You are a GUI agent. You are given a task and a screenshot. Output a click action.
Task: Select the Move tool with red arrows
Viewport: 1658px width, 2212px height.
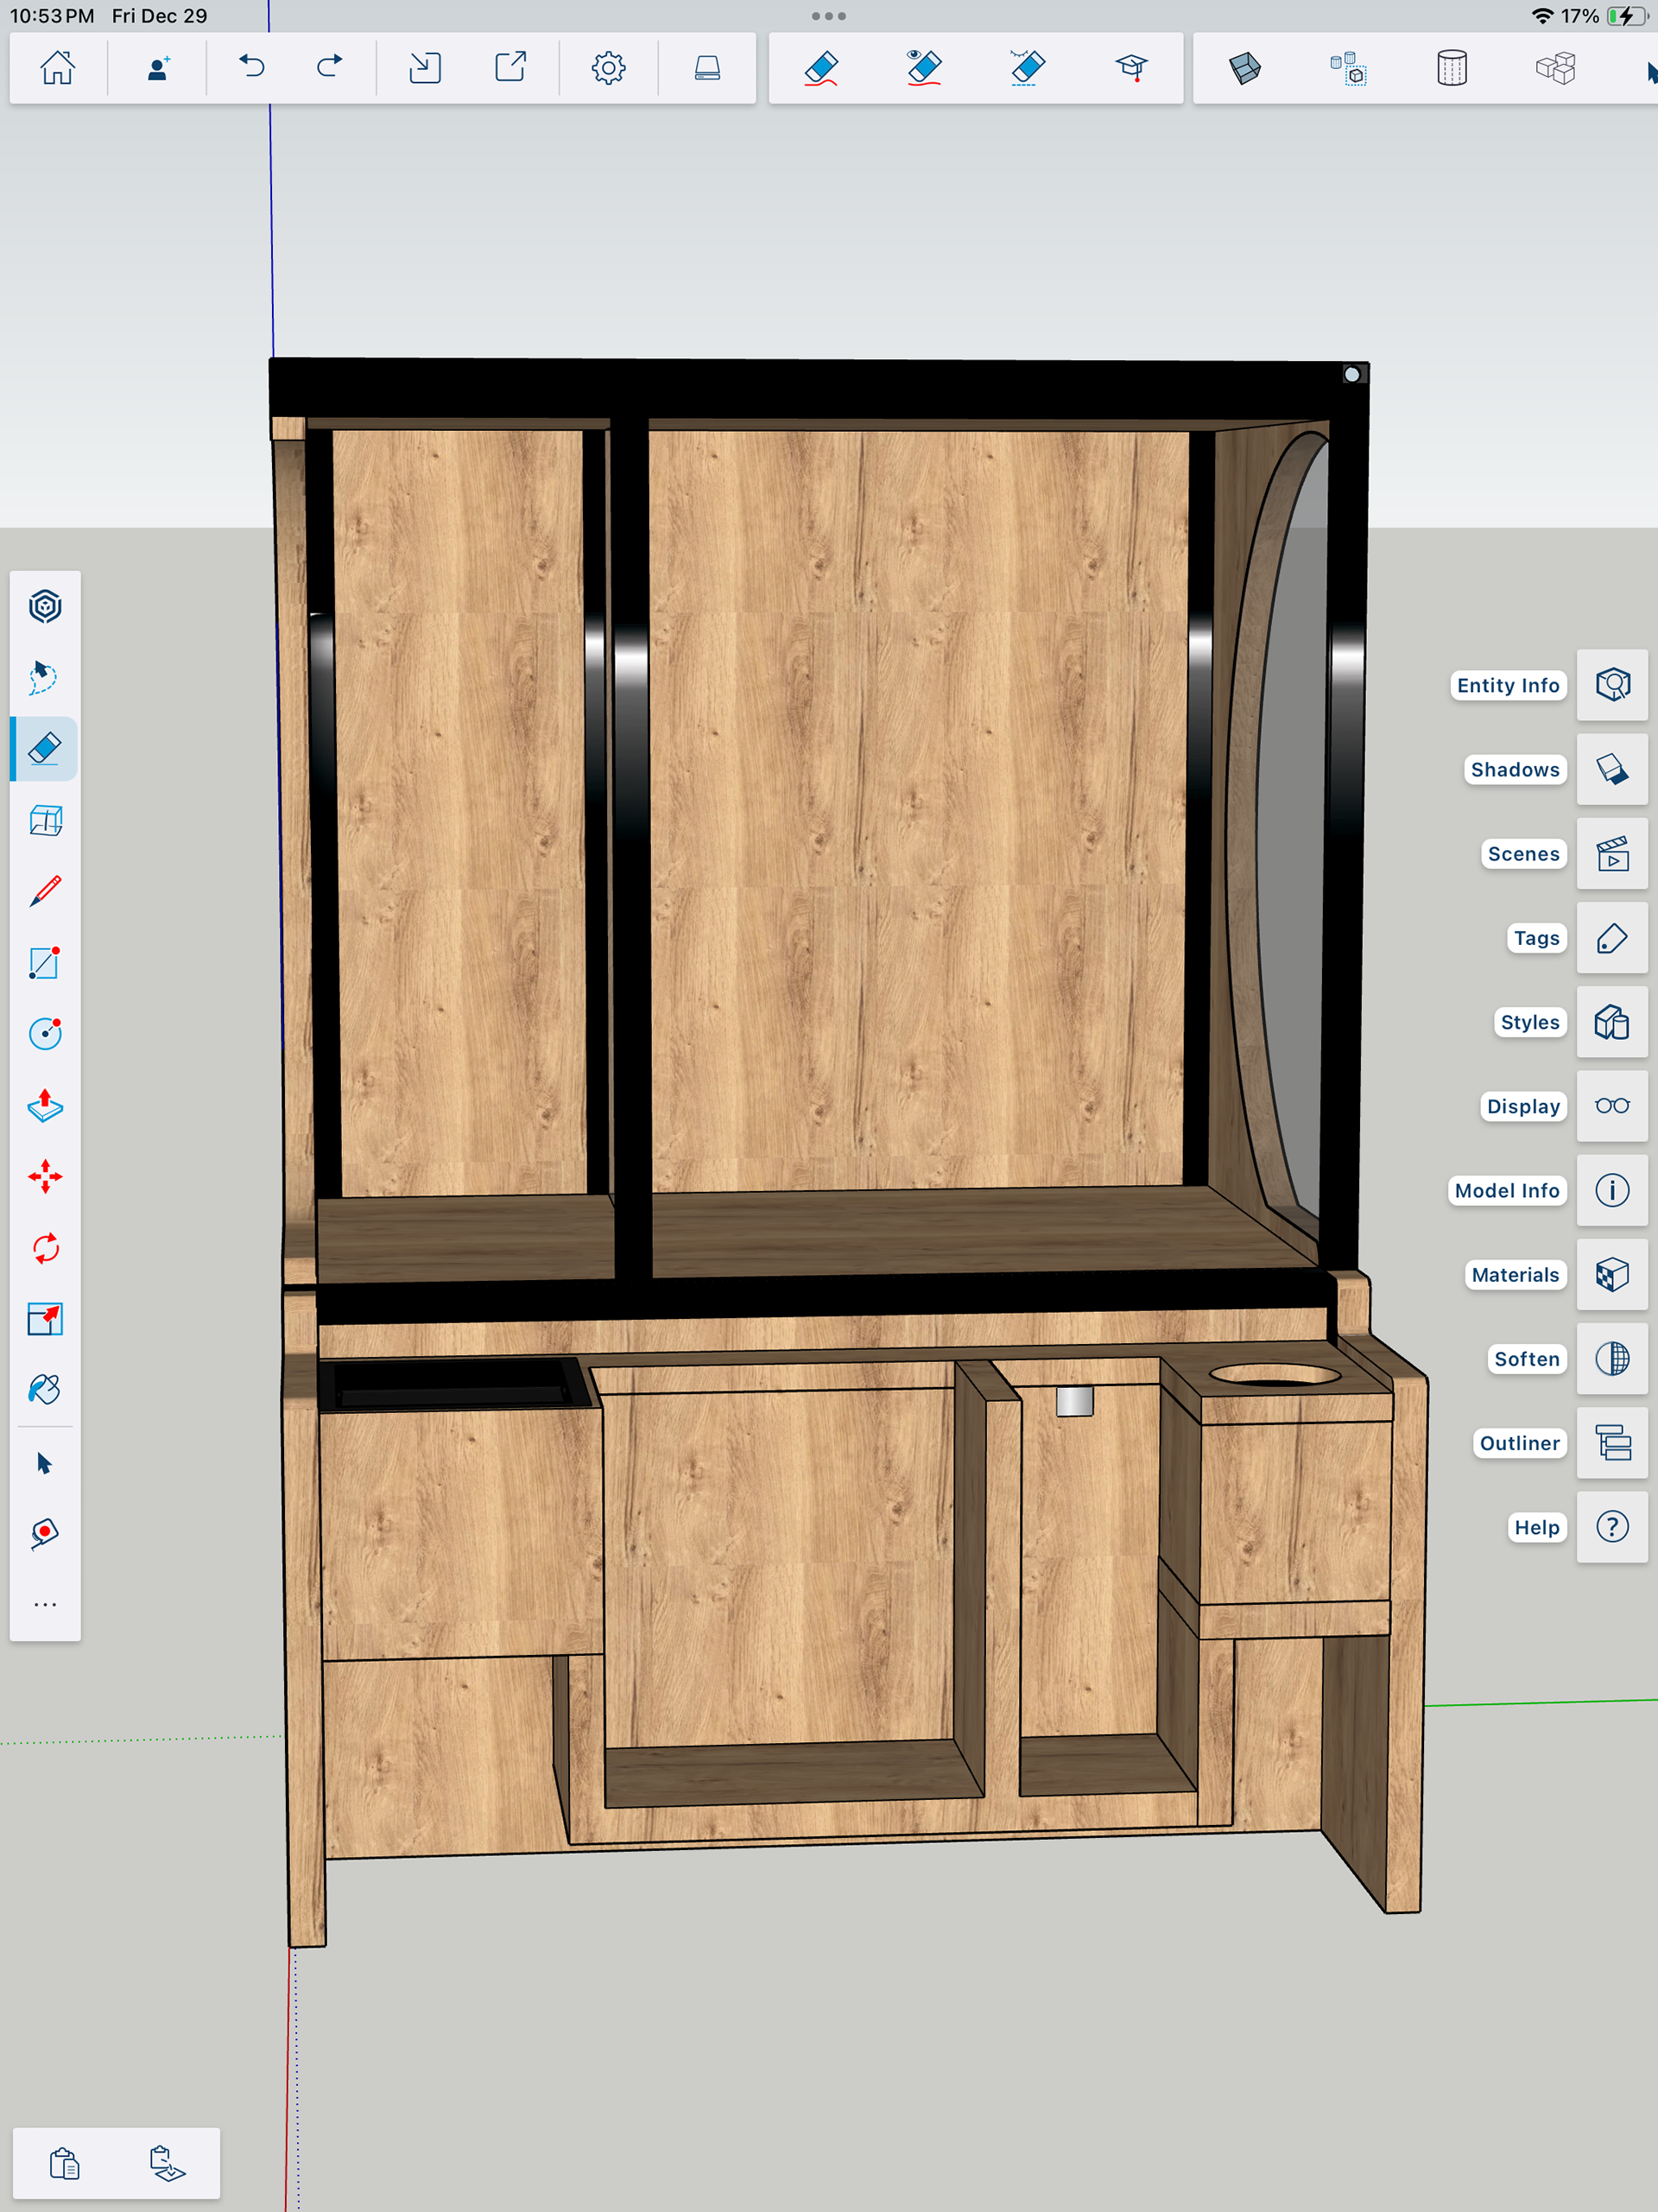coord(45,1177)
